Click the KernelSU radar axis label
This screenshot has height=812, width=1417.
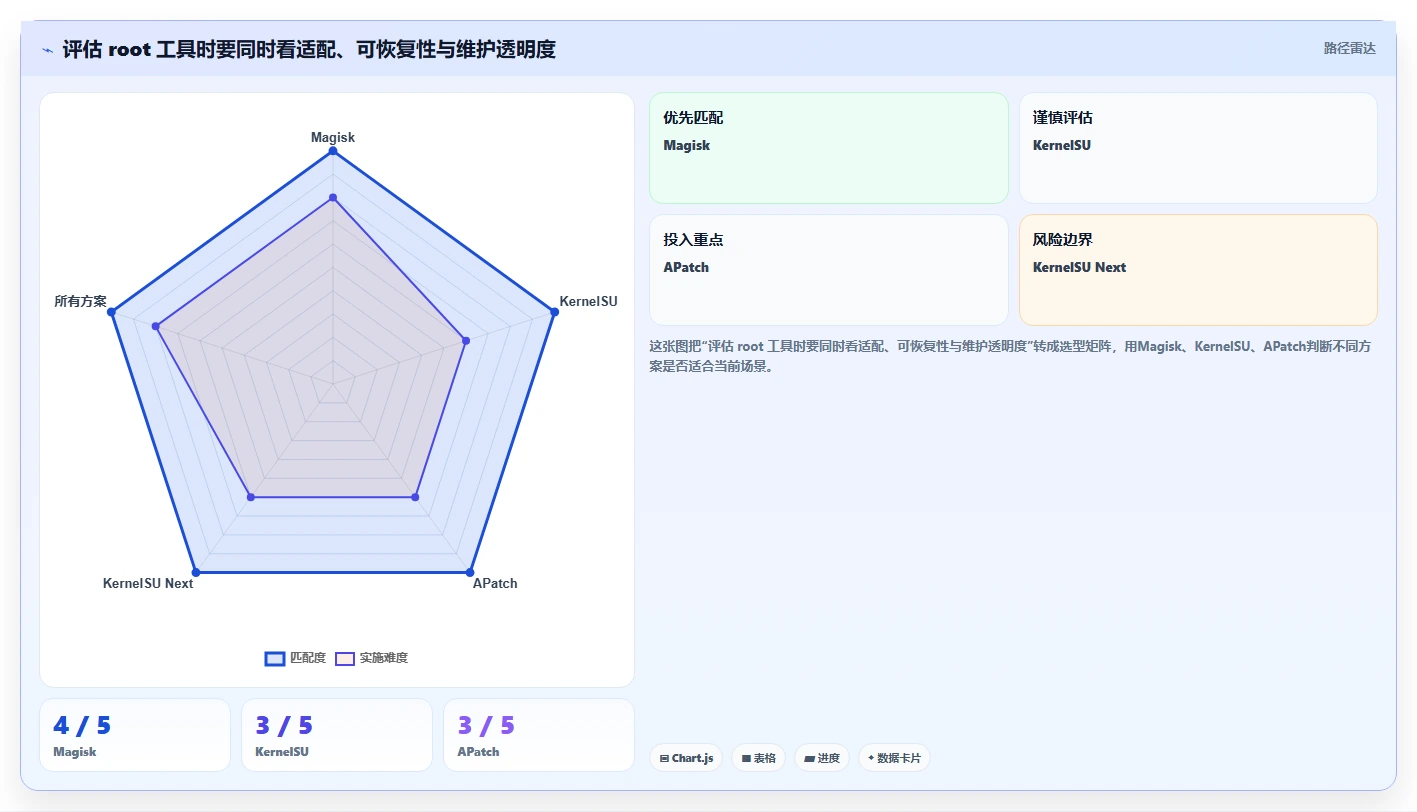588,301
